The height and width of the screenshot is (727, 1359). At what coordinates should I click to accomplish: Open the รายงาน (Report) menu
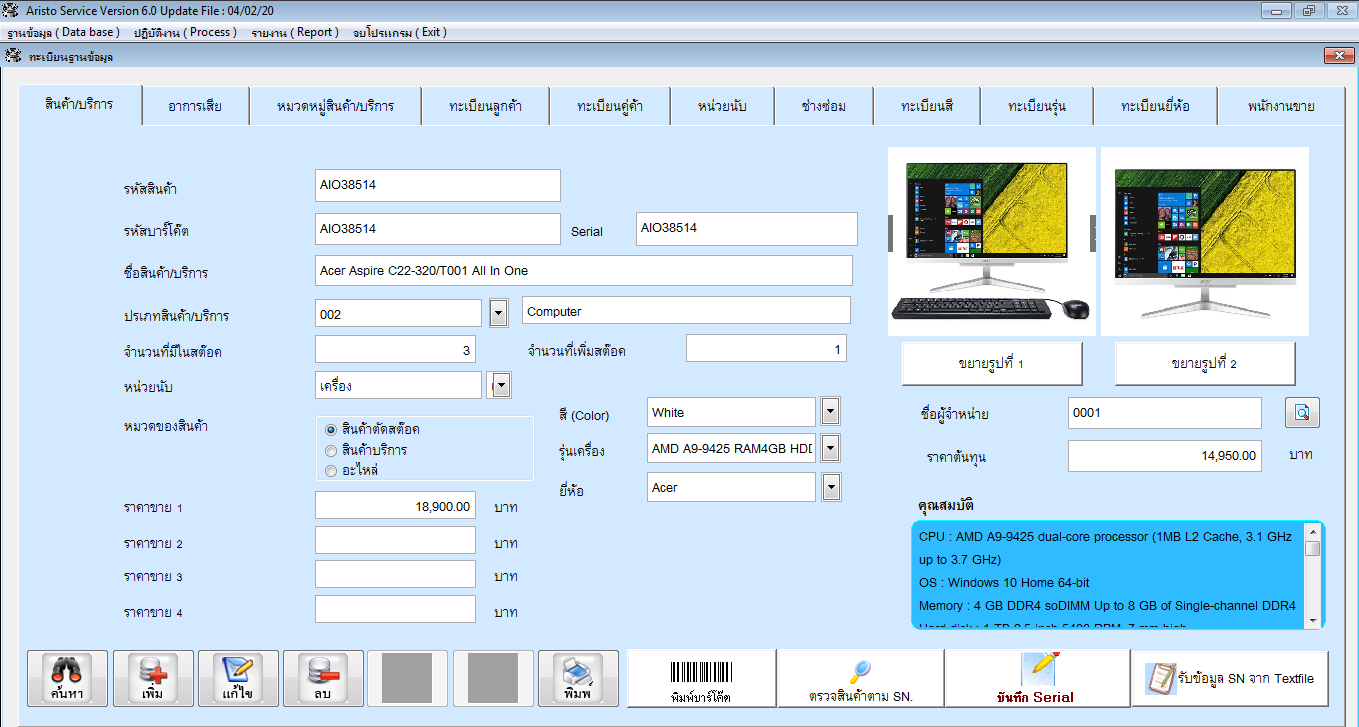296,32
